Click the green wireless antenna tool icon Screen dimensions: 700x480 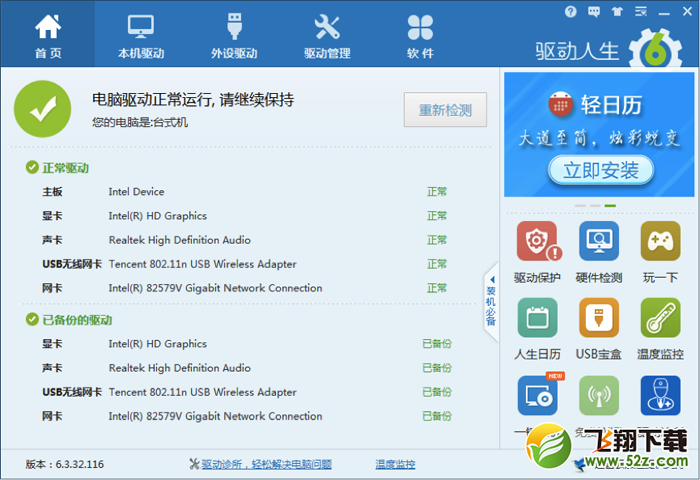point(599,395)
